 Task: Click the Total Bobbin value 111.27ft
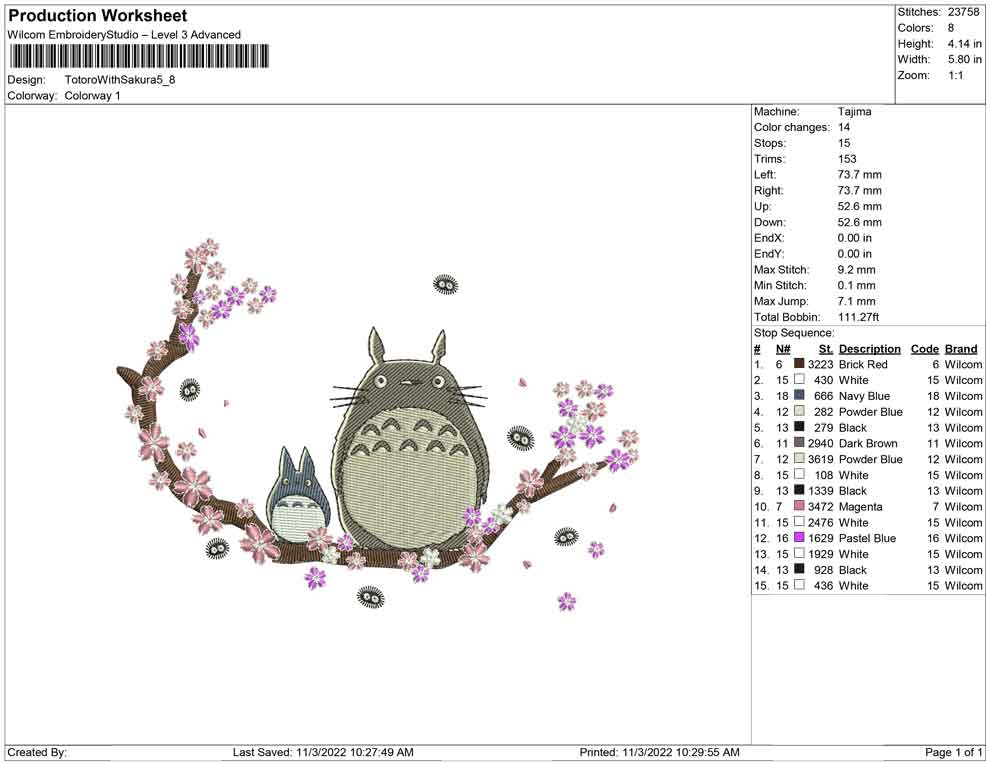click(859, 317)
